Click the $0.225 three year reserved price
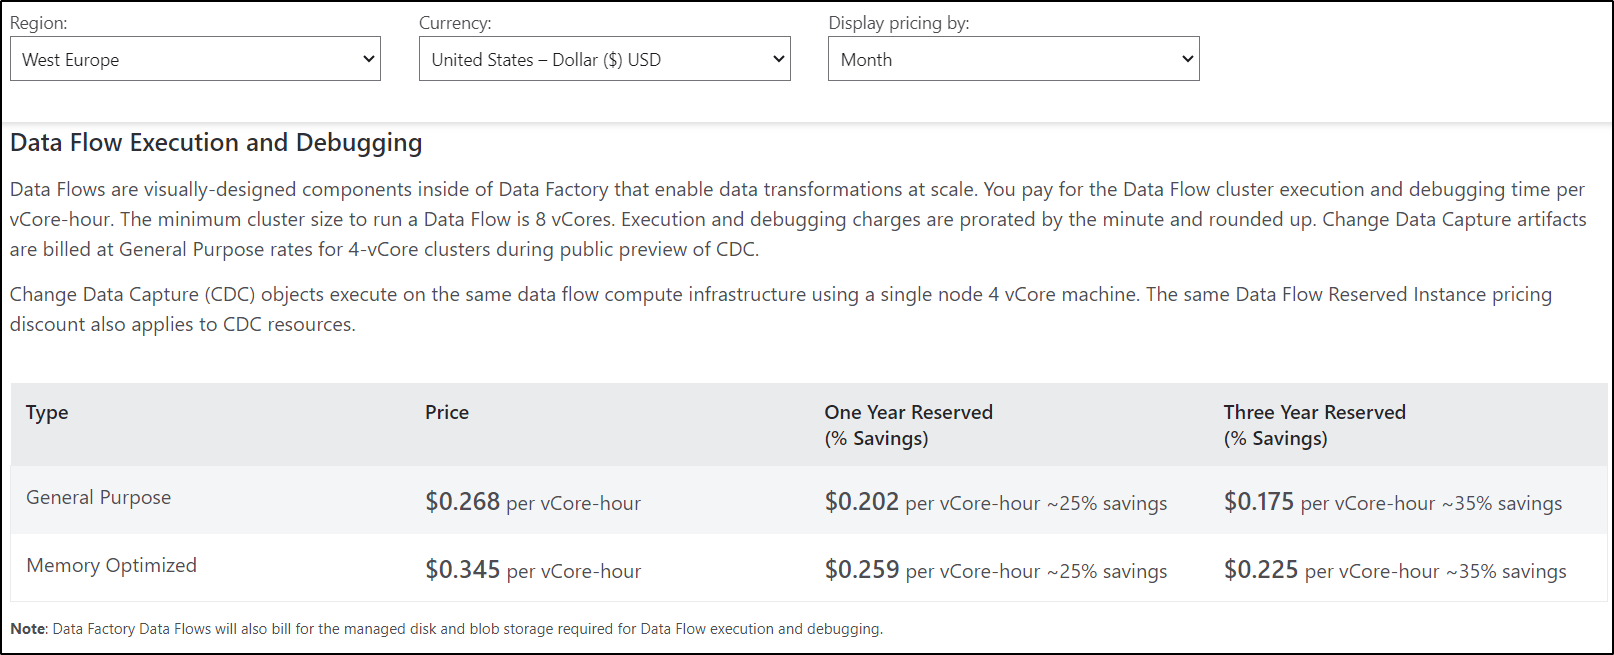The width and height of the screenshot is (1614, 655). (x=1261, y=570)
